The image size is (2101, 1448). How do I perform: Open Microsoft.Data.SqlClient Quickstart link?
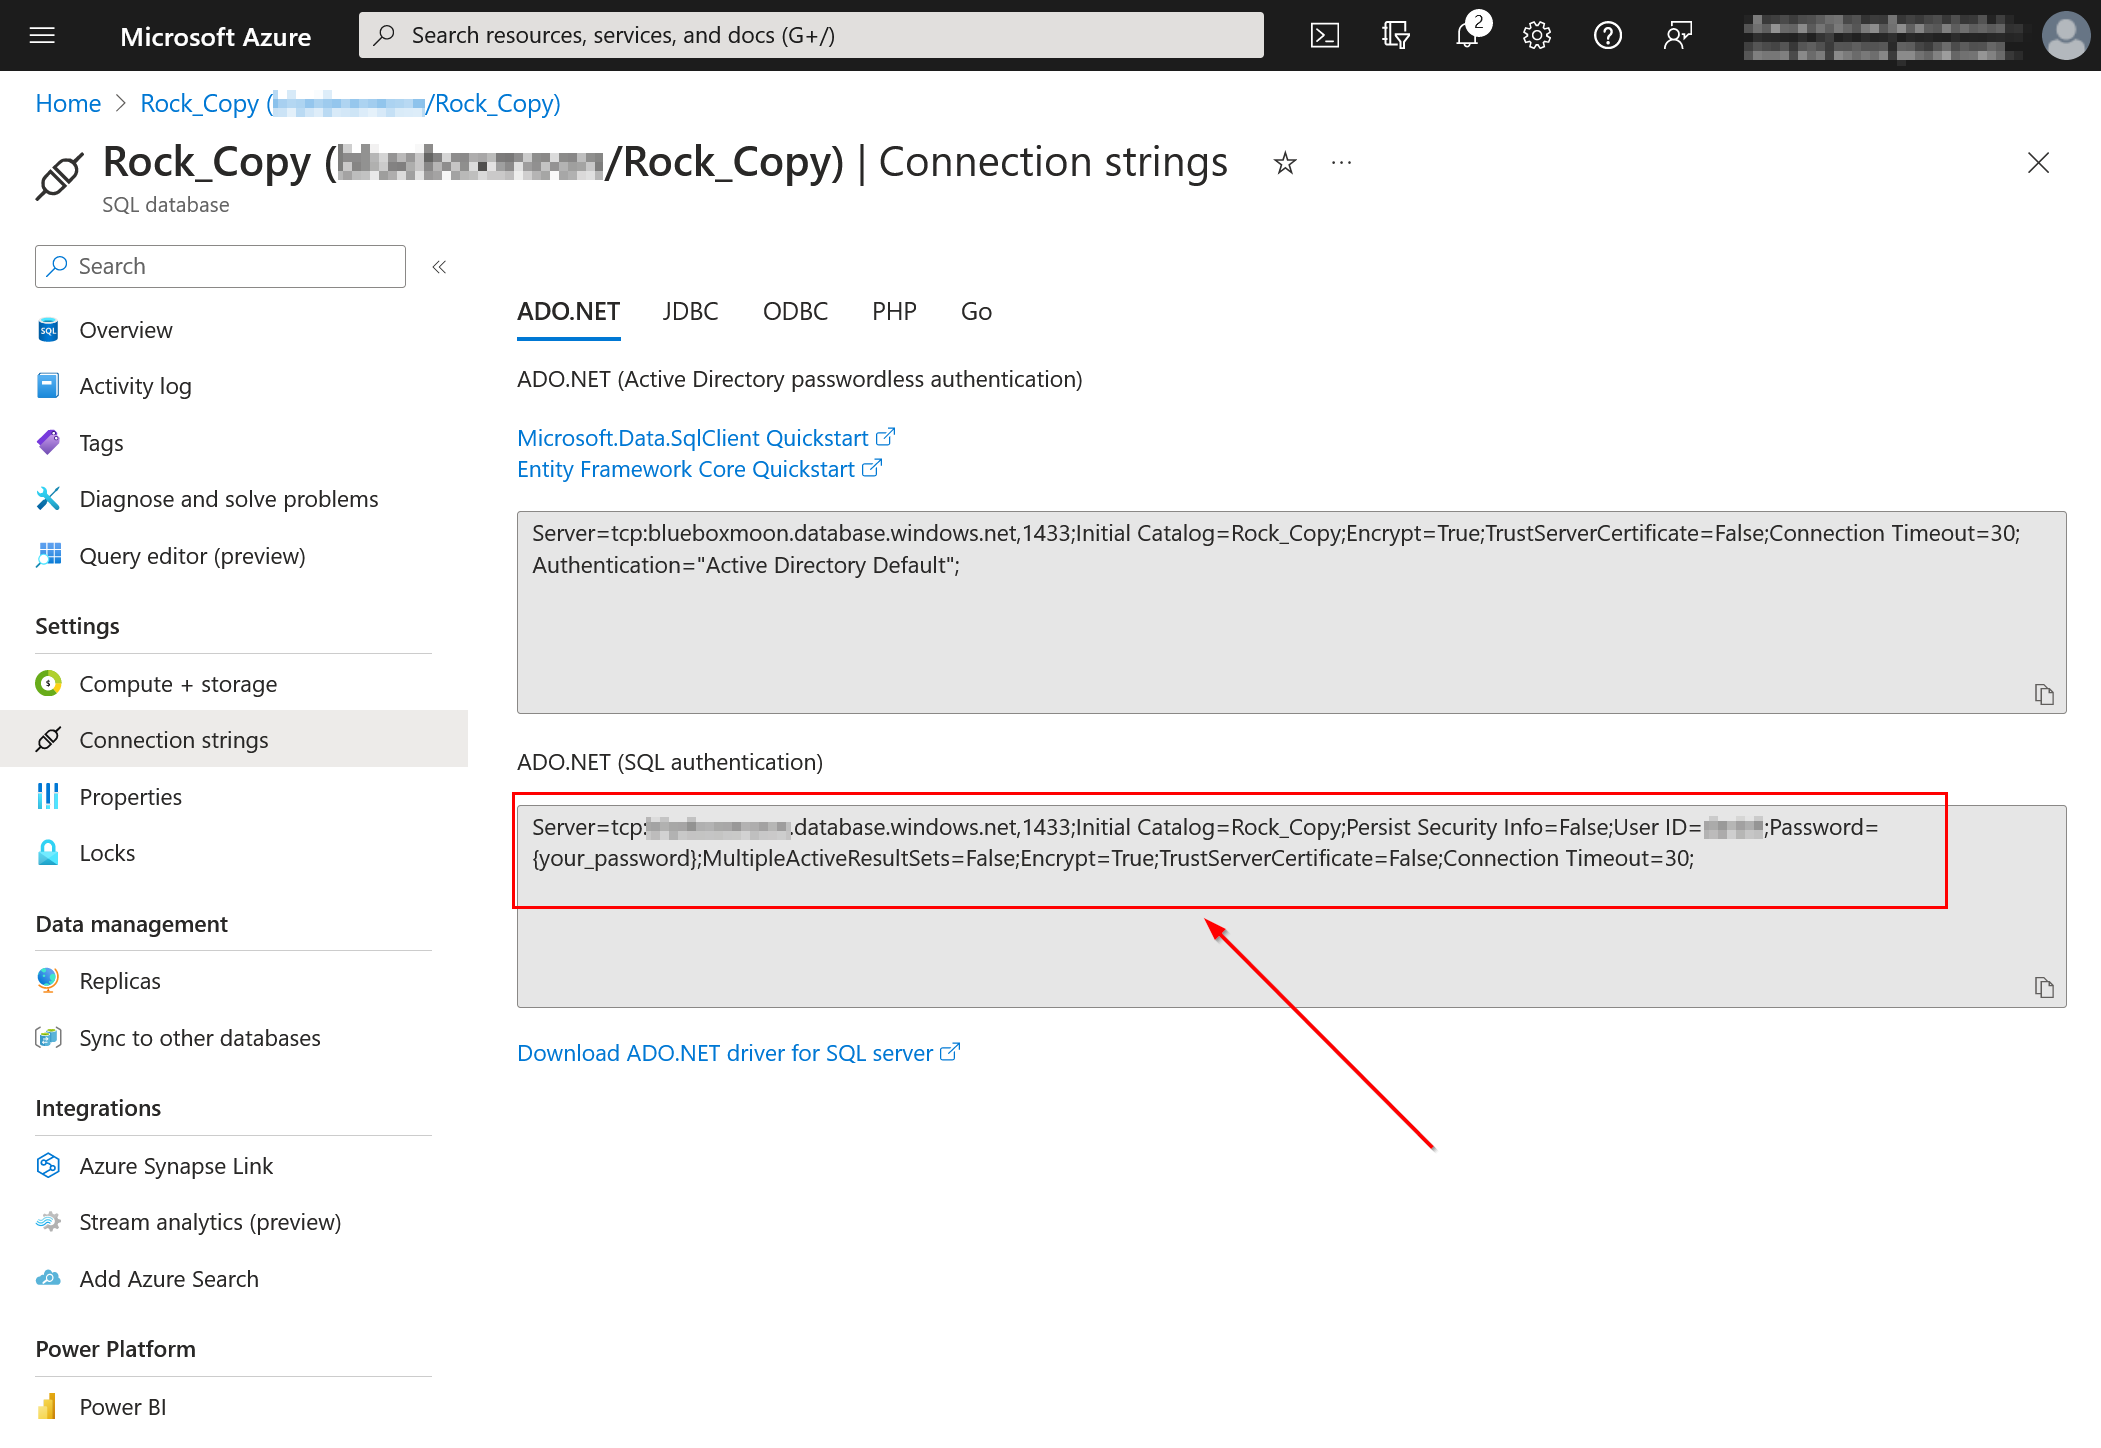point(693,438)
